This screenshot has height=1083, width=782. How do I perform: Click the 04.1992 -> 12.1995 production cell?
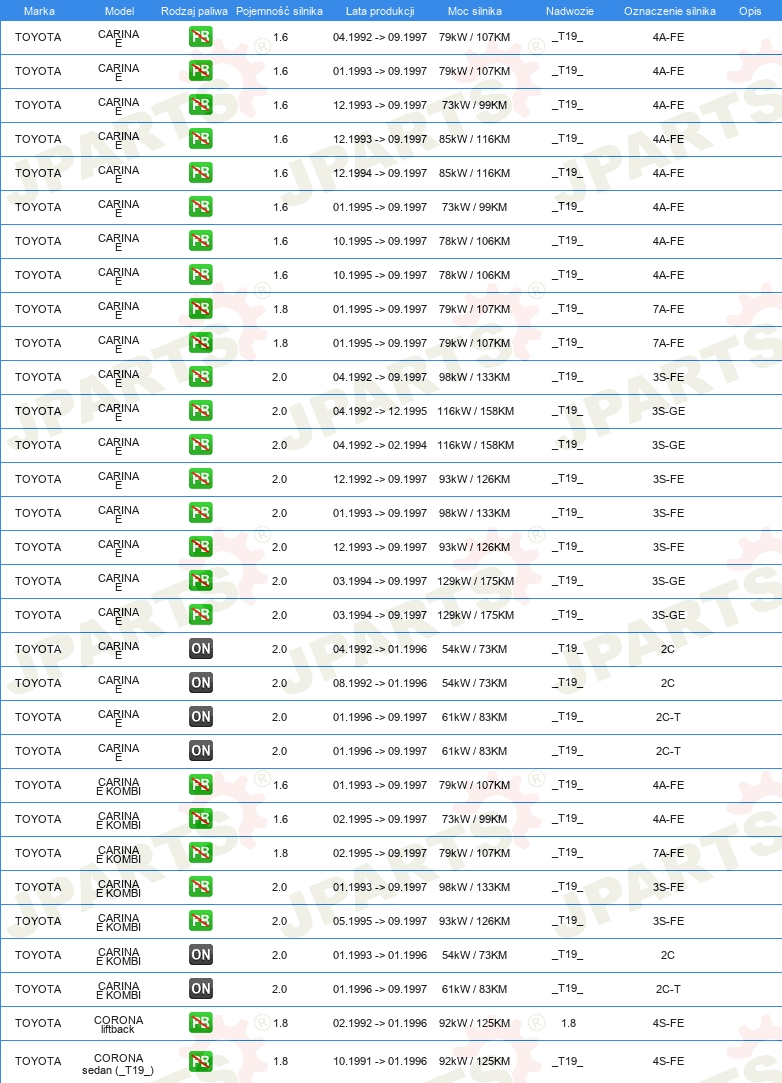[380, 411]
